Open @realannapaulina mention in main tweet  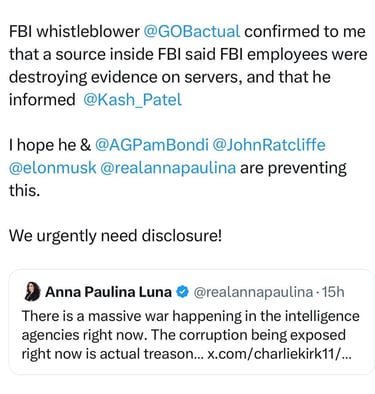168,168
